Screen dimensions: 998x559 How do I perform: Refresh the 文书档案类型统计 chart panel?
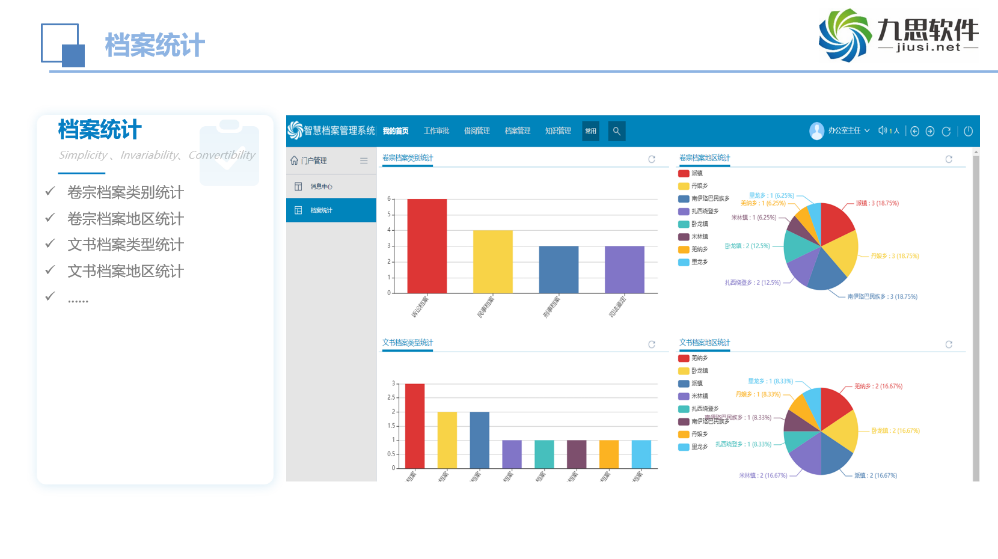(x=652, y=344)
